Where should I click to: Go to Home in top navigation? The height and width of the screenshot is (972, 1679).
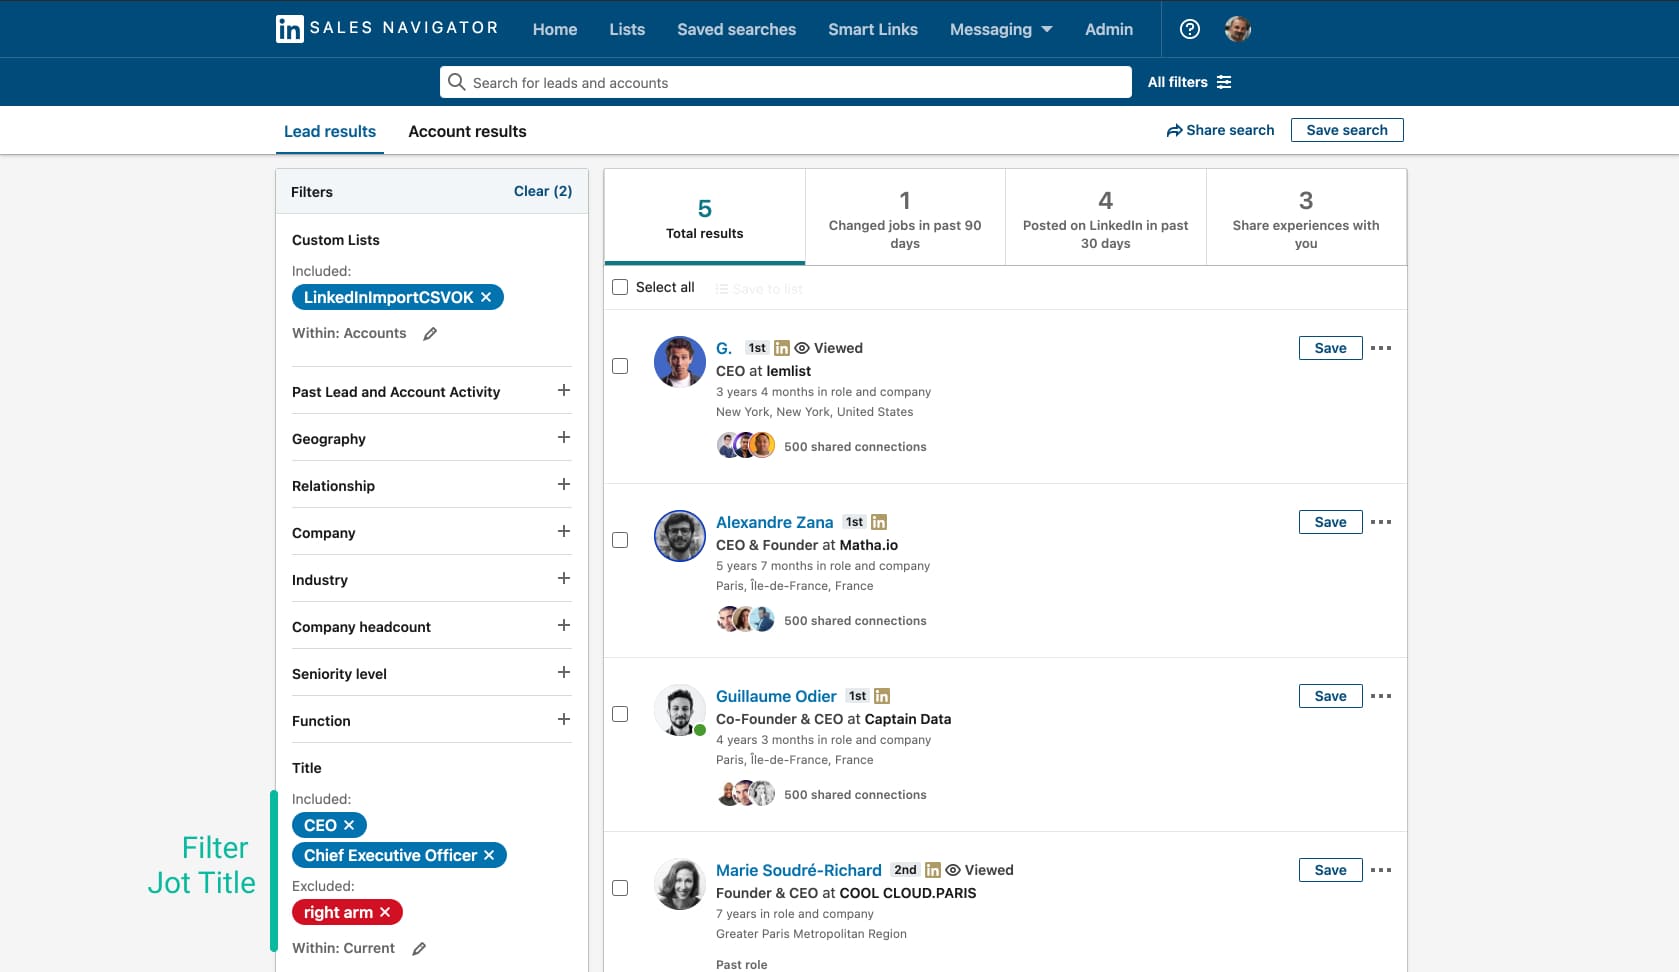[555, 29]
